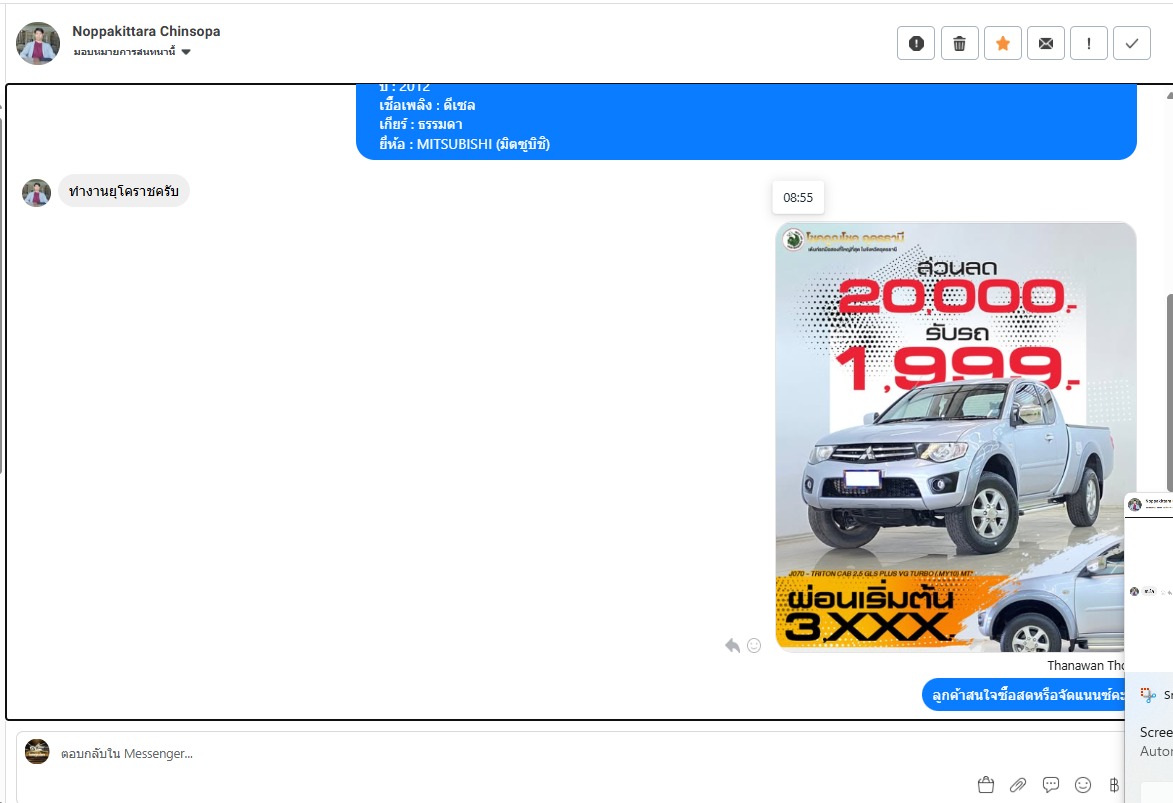Click customer's small avatar beside message
The image size is (1173, 803).
[x=37, y=193]
